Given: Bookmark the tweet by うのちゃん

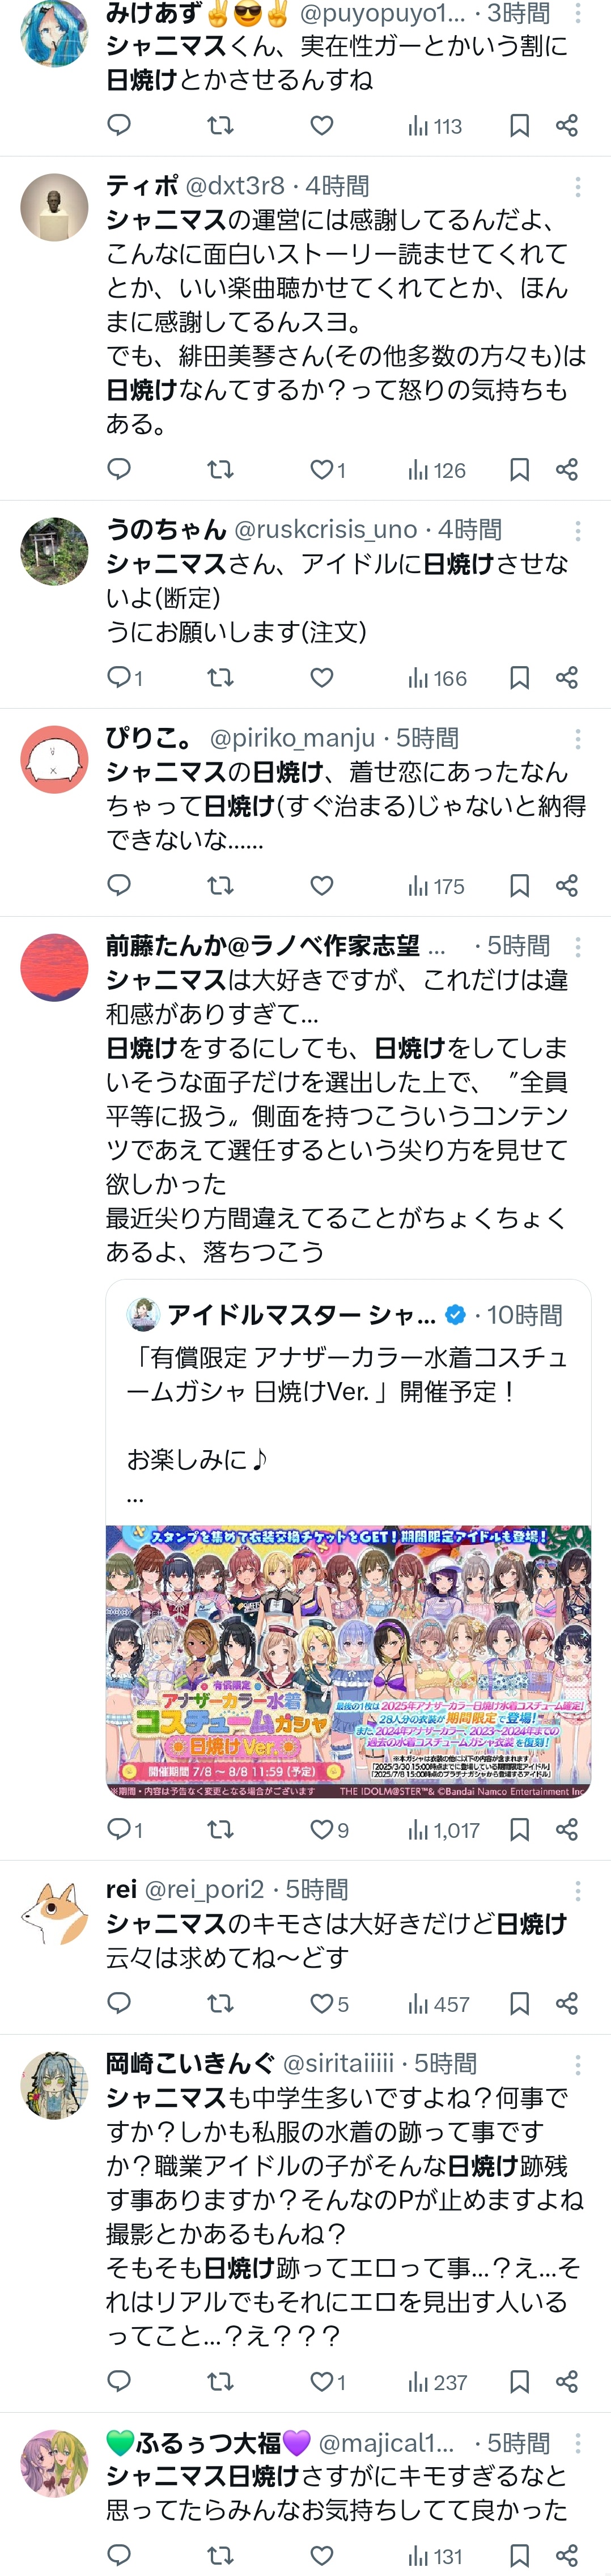Looking at the screenshot, I should (x=519, y=678).
